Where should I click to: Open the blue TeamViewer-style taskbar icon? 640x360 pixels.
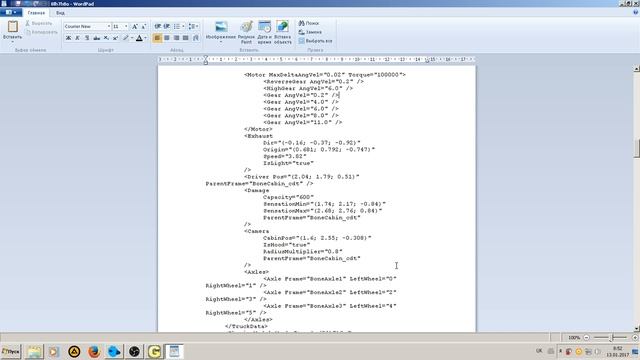tap(114, 351)
